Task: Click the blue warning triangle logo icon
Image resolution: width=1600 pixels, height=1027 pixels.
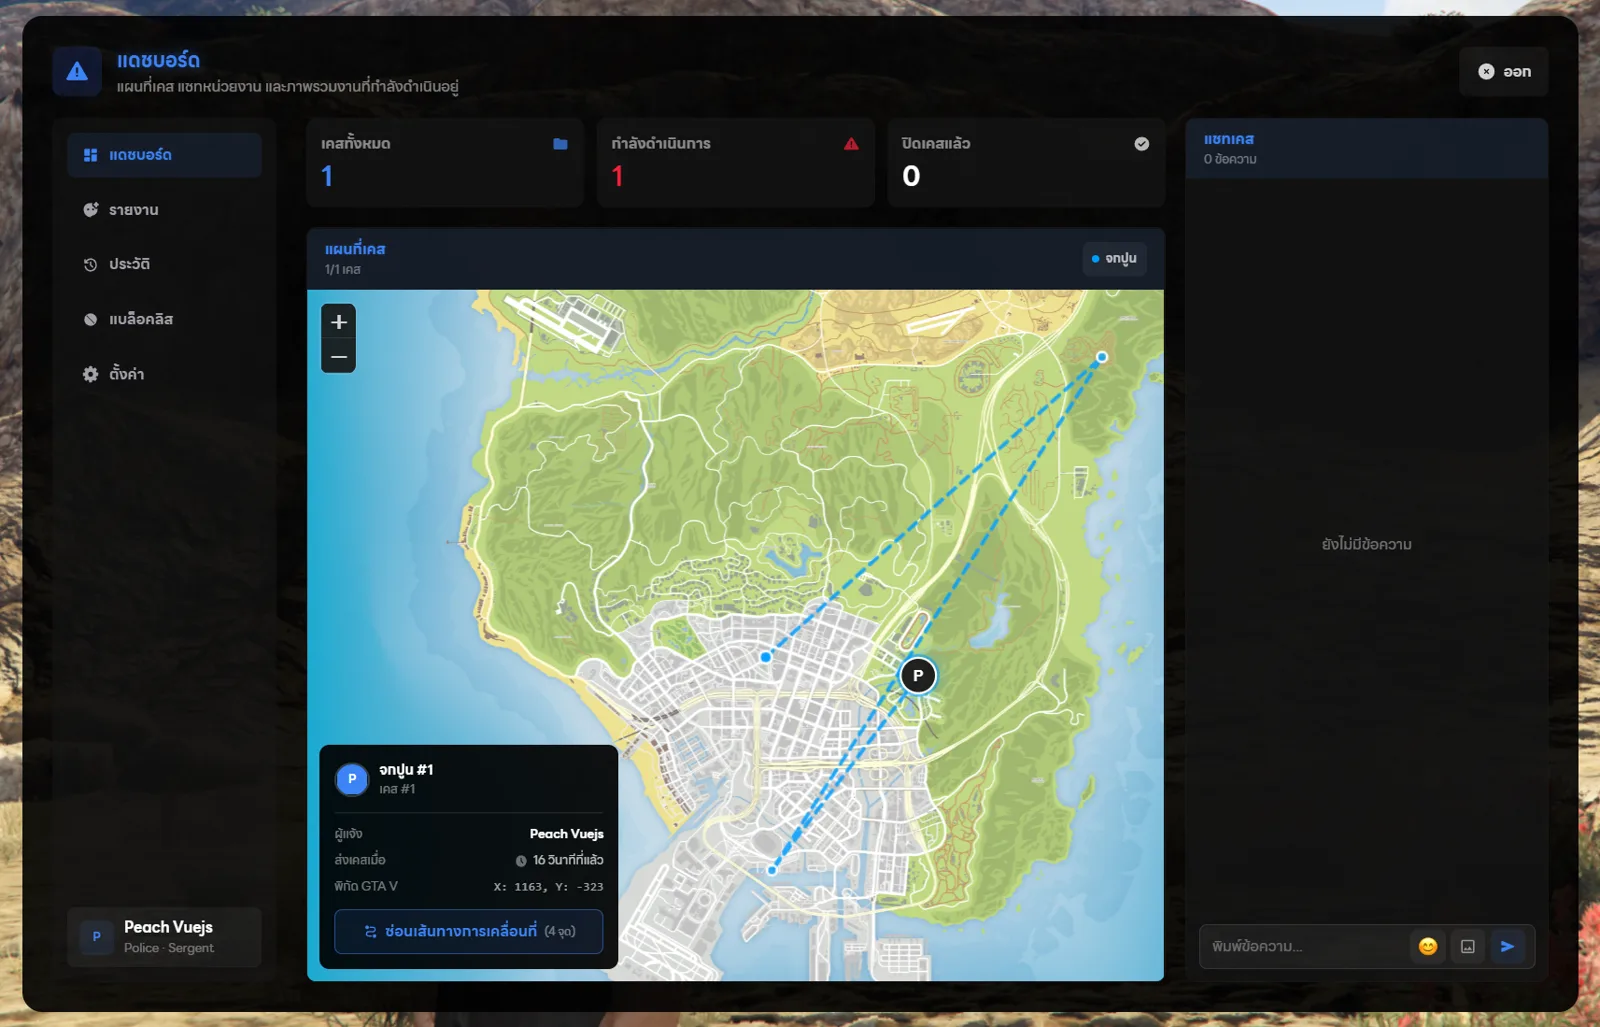Action: [77, 72]
